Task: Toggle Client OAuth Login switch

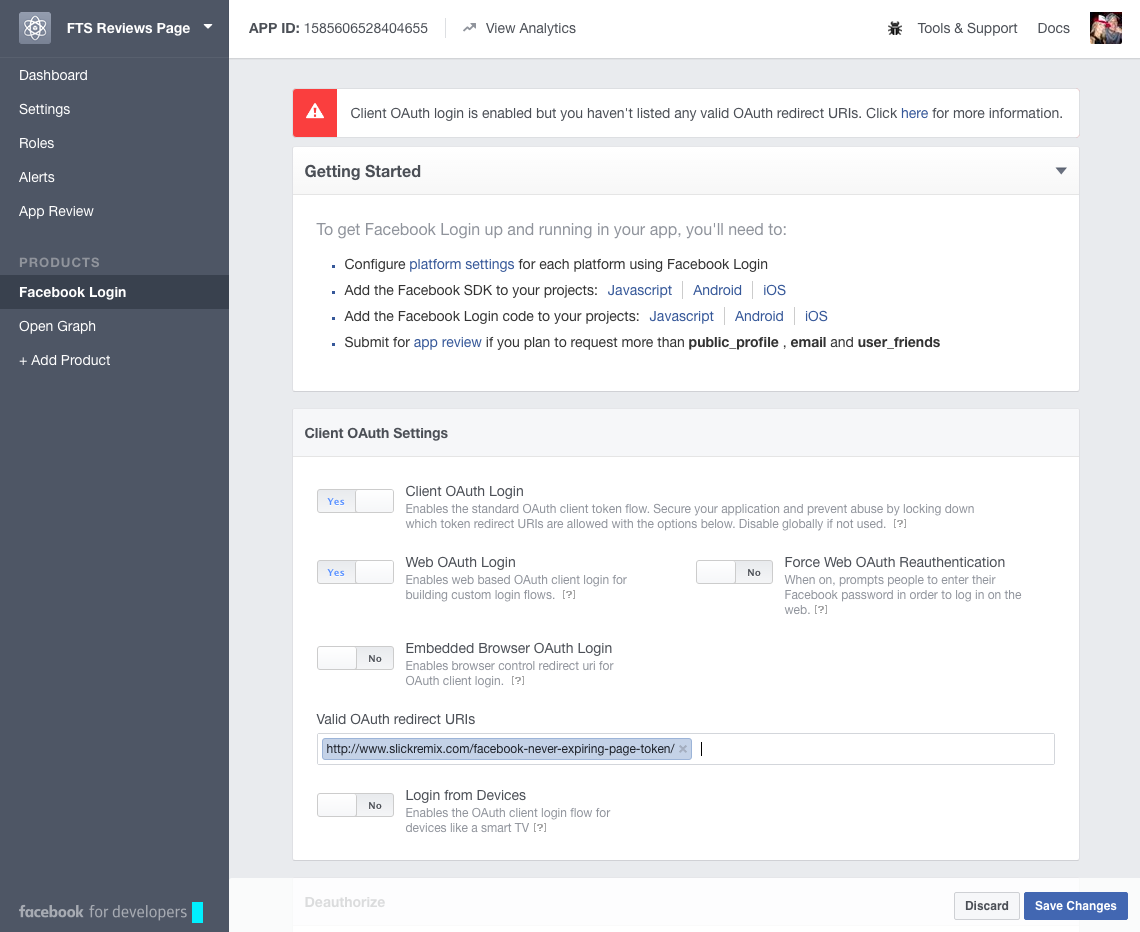Action: click(x=356, y=501)
